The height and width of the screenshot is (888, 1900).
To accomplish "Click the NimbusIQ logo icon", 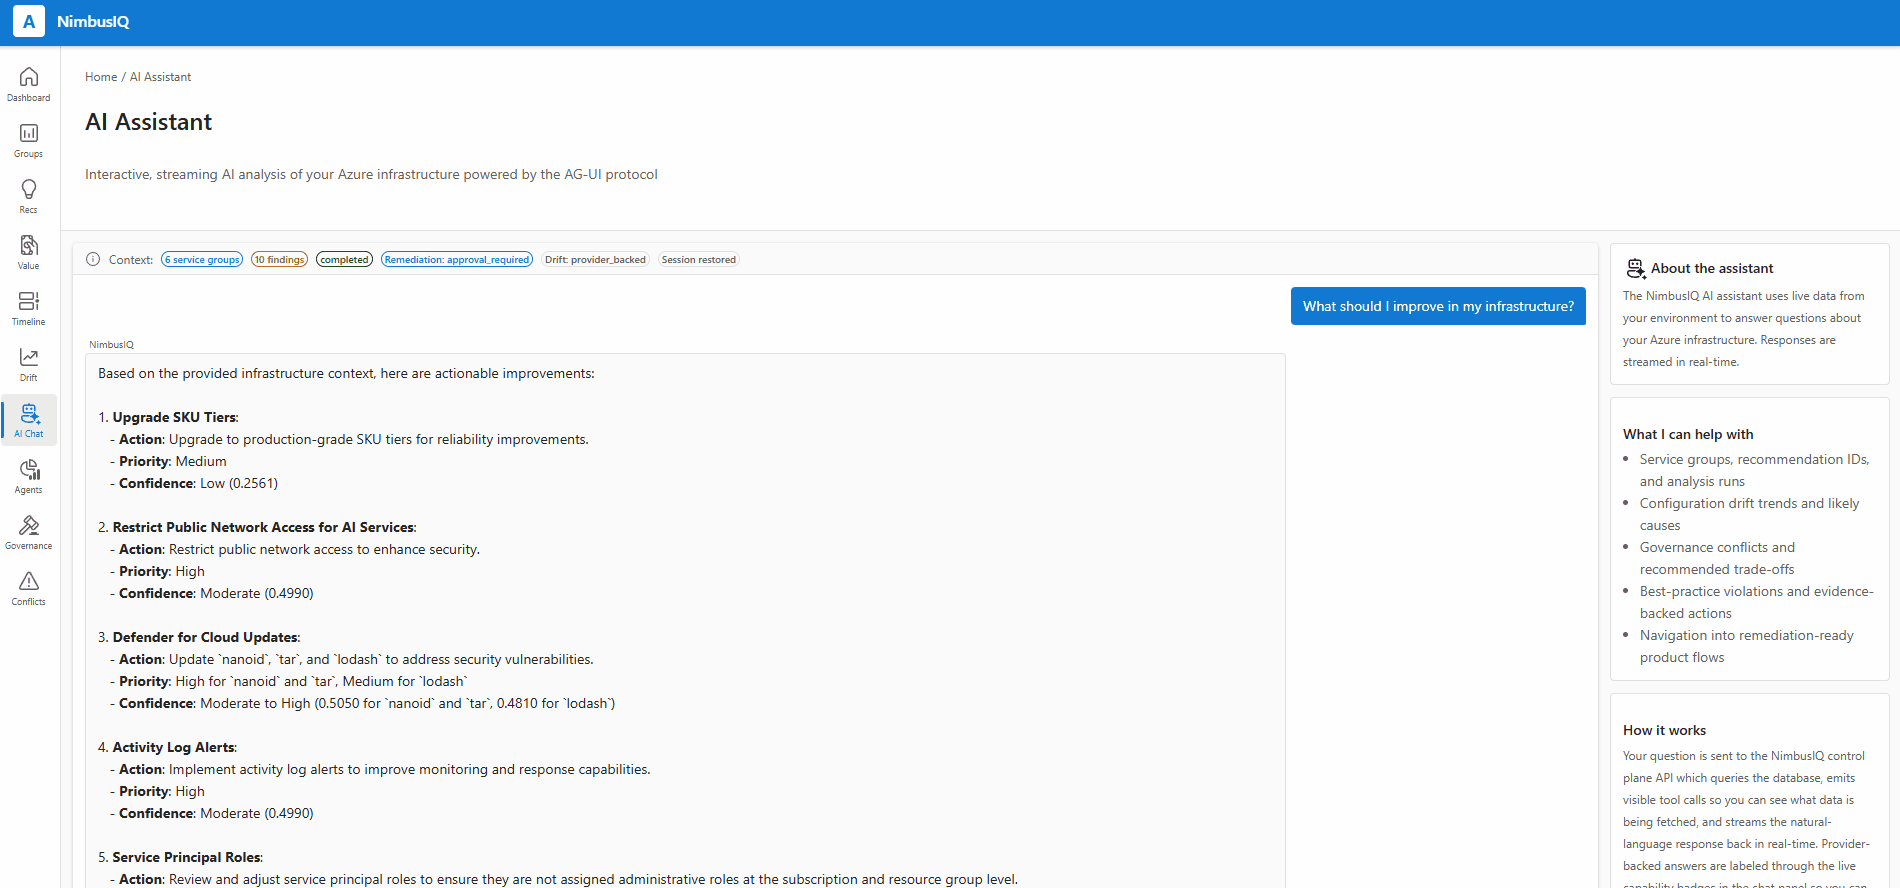I will point(28,21).
